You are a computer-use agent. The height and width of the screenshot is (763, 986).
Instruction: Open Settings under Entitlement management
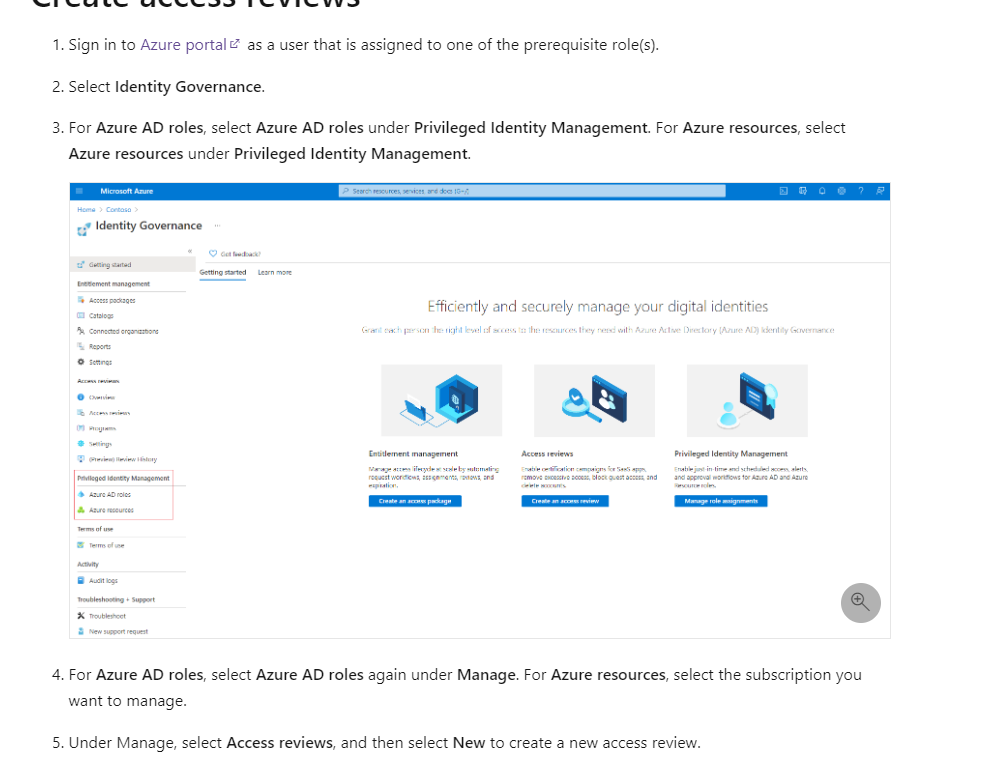tap(101, 362)
